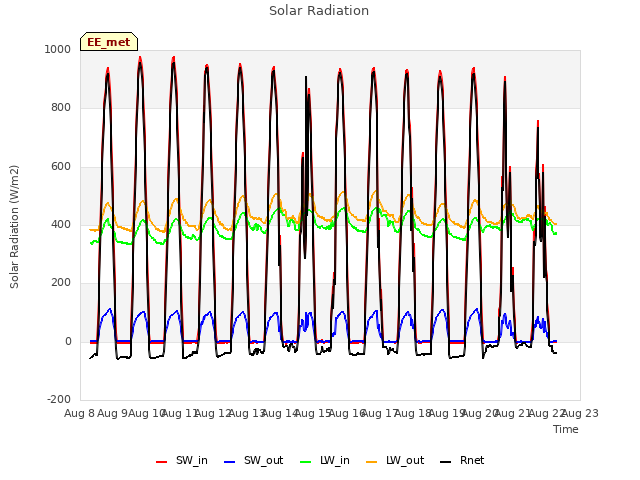This screenshot has width=640, height=480.
Task: Click the 1000 y-axis tick label
Action: pos(58,49)
